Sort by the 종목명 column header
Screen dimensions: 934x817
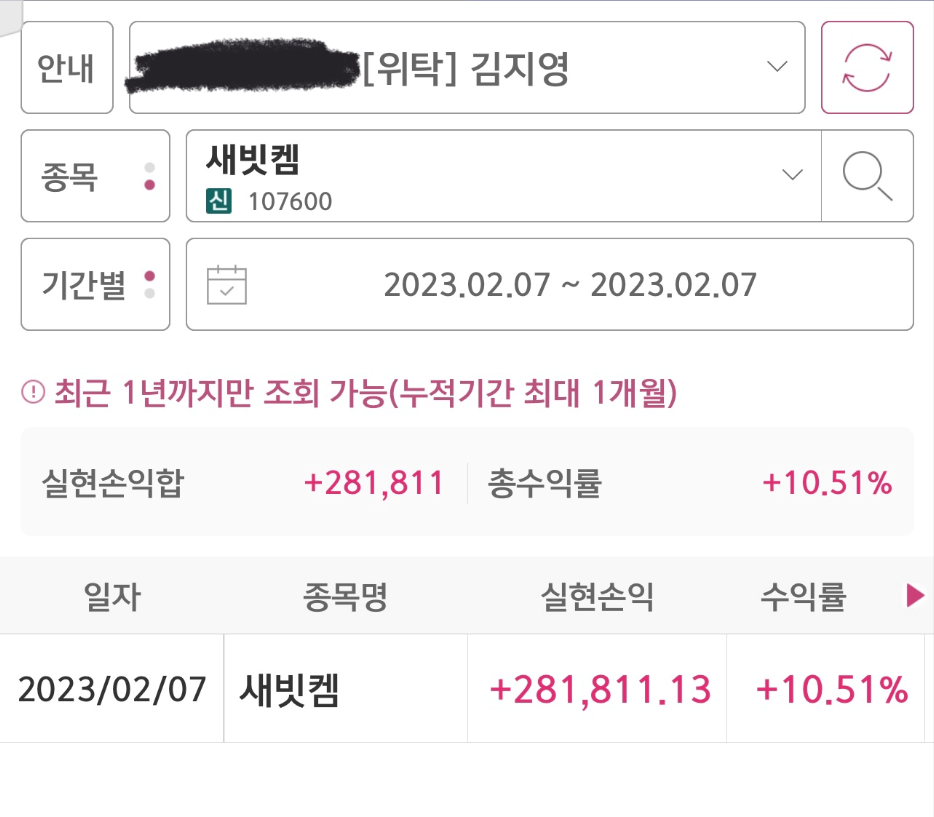[x=345, y=595]
